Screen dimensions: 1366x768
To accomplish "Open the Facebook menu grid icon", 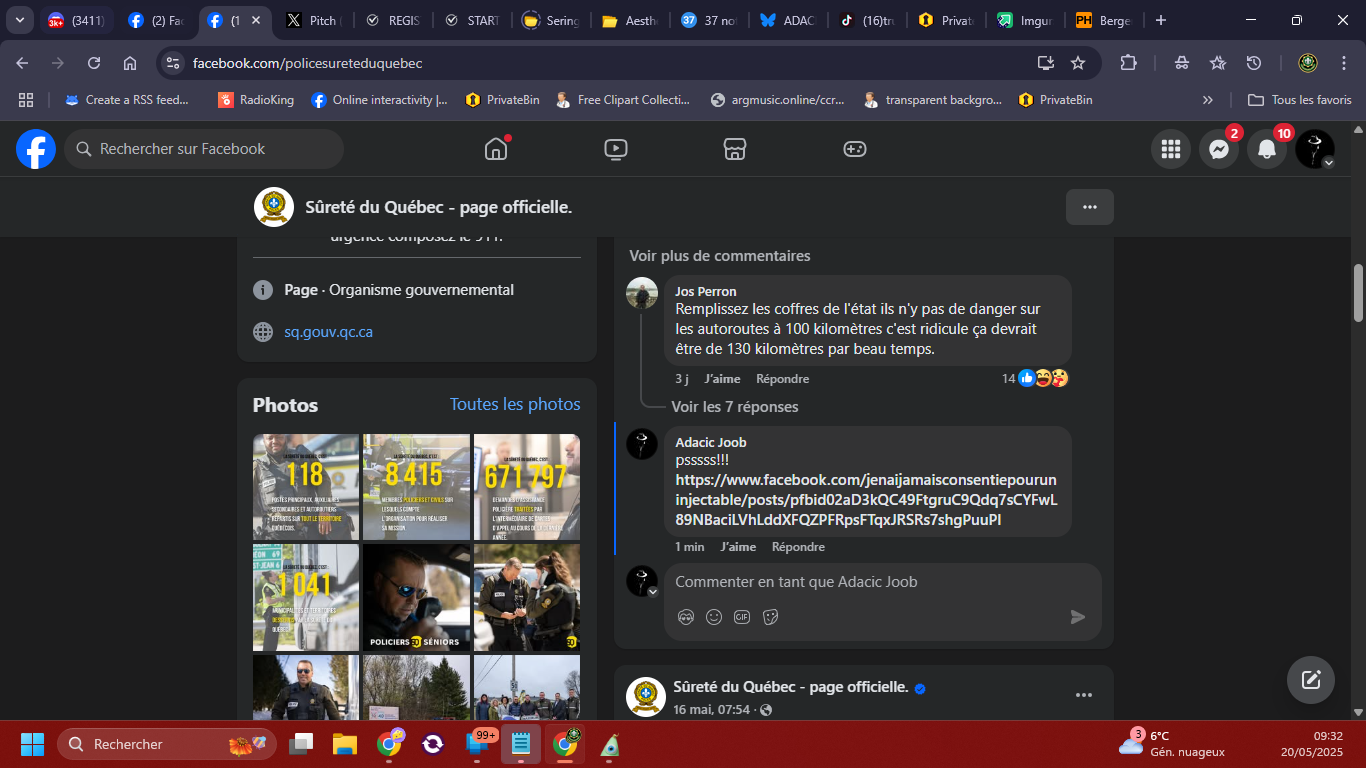I will [1171, 149].
